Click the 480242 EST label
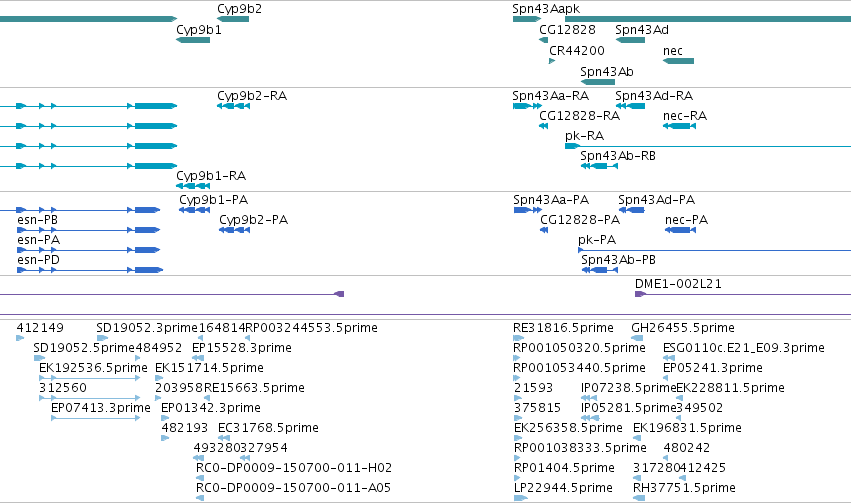Viewport: 851px width, 503px height. [687, 449]
